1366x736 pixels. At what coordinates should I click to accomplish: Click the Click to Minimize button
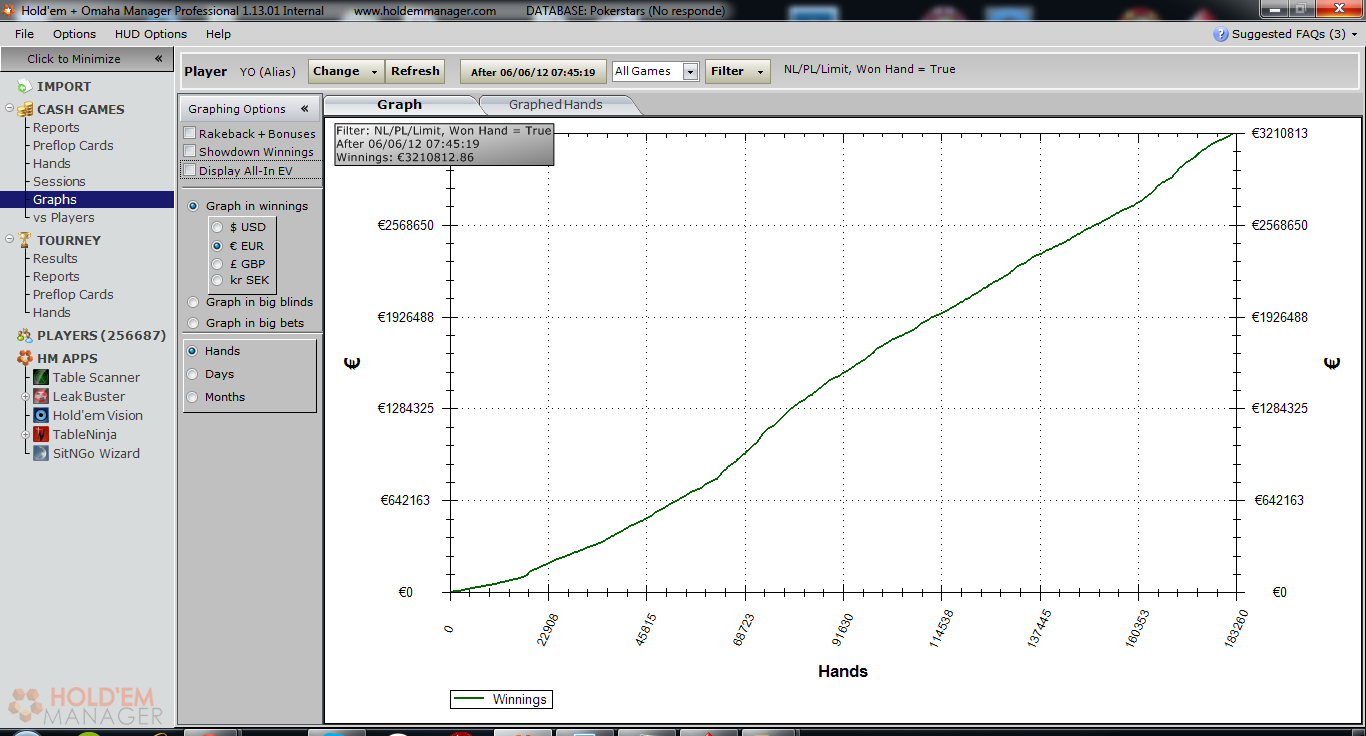tap(87, 59)
